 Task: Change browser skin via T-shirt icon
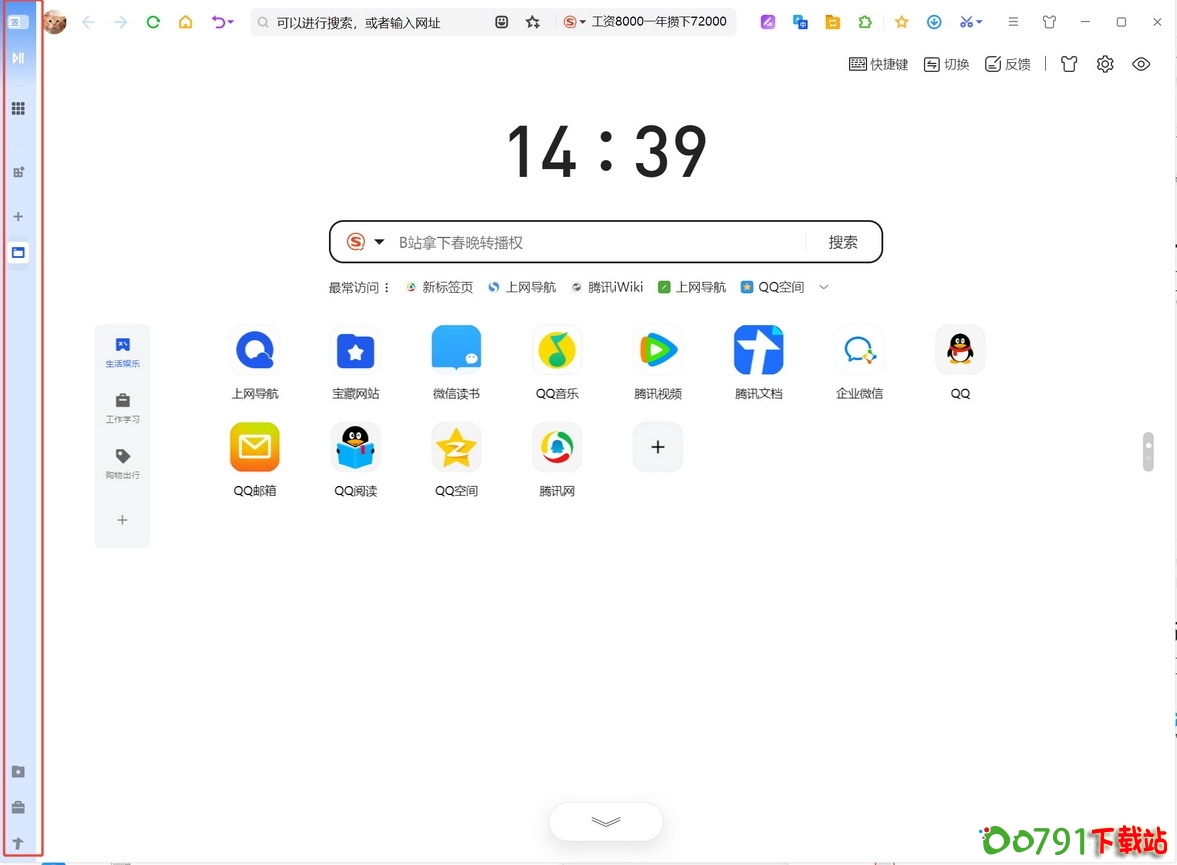pos(1049,21)
